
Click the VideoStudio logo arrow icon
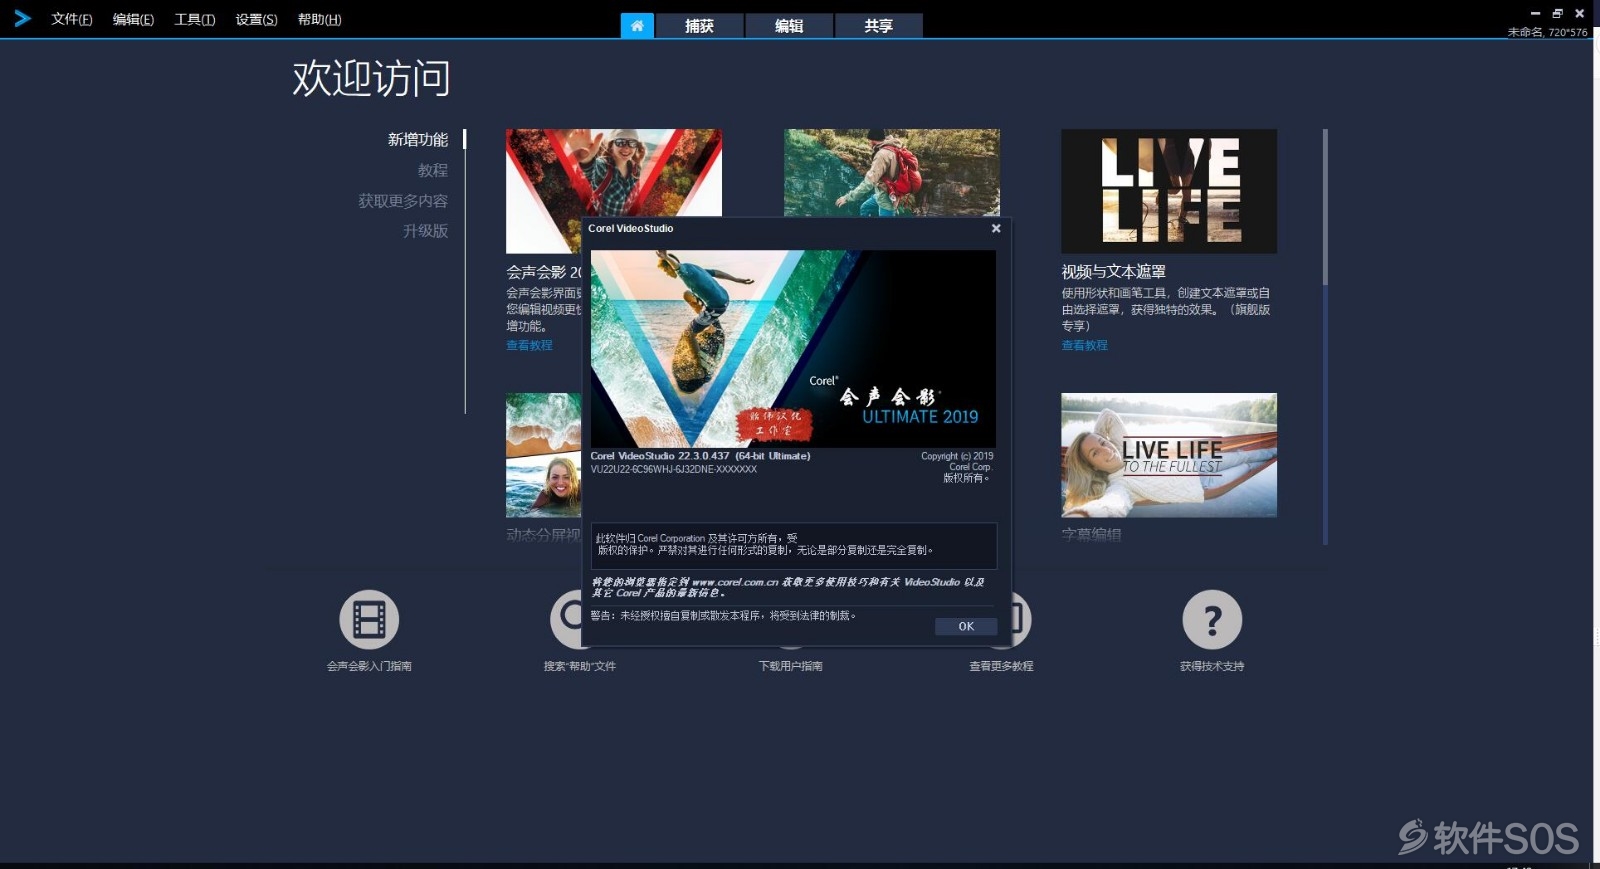pos(22,18)
